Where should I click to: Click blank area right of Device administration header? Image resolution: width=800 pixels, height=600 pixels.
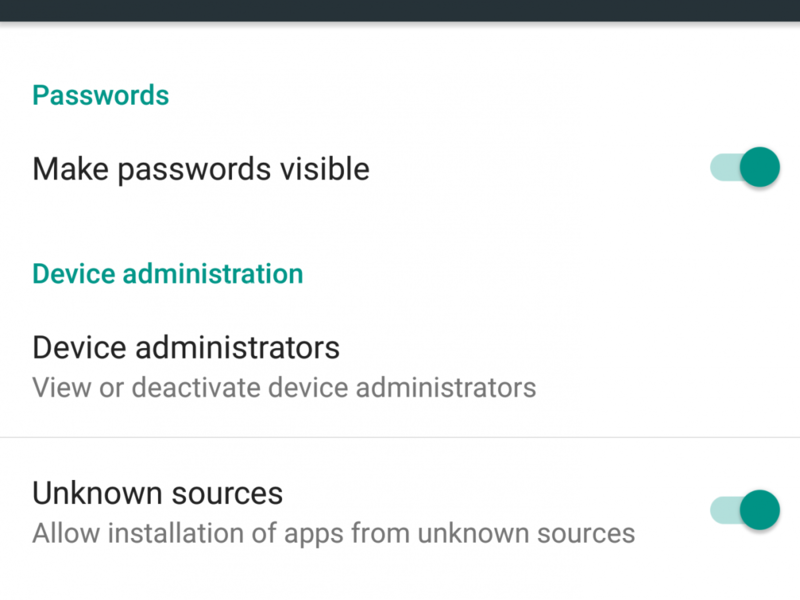[550, 273]
